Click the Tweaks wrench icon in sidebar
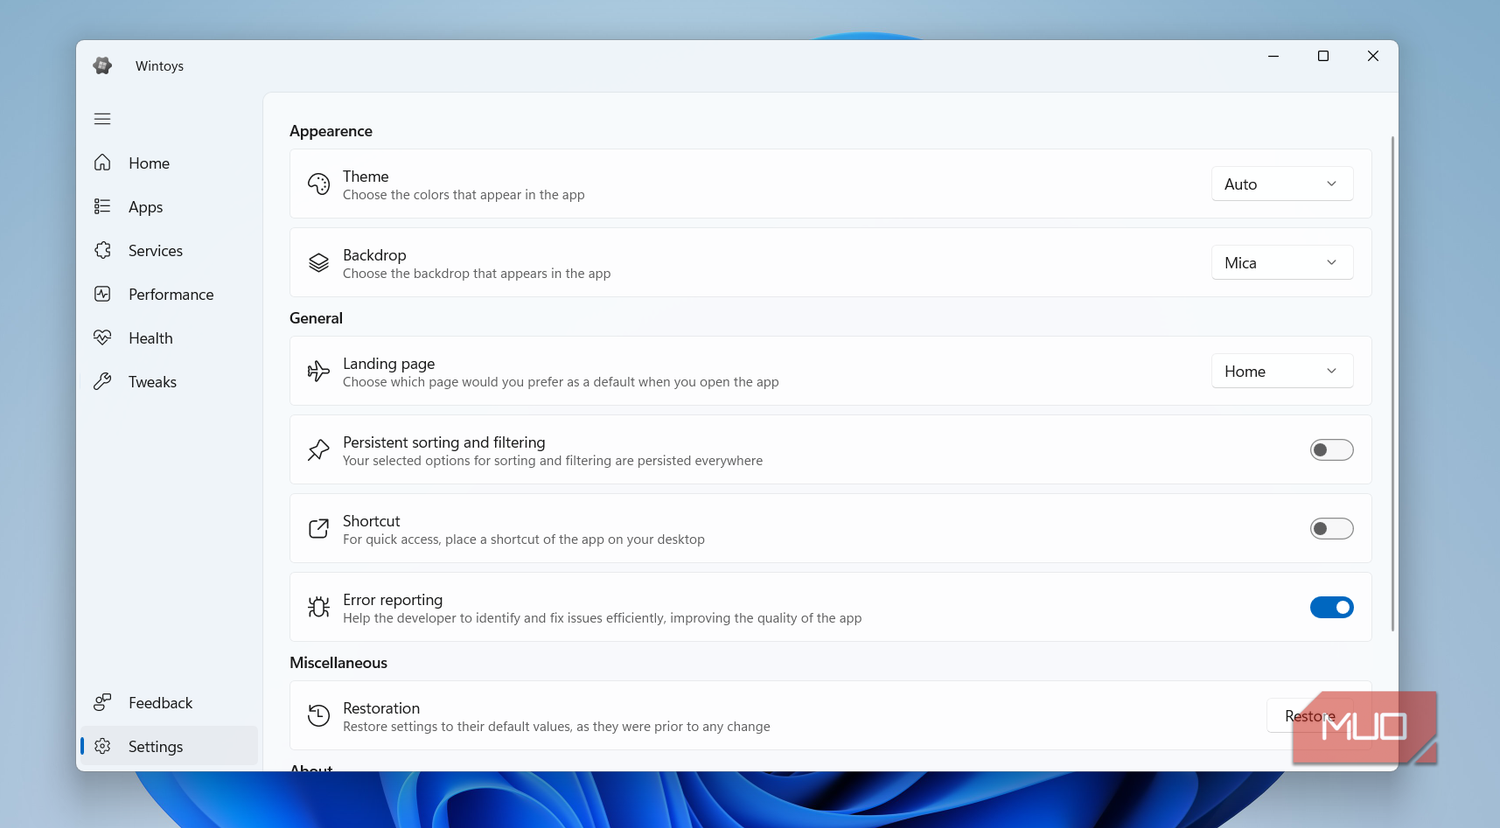 pos(102,382)
